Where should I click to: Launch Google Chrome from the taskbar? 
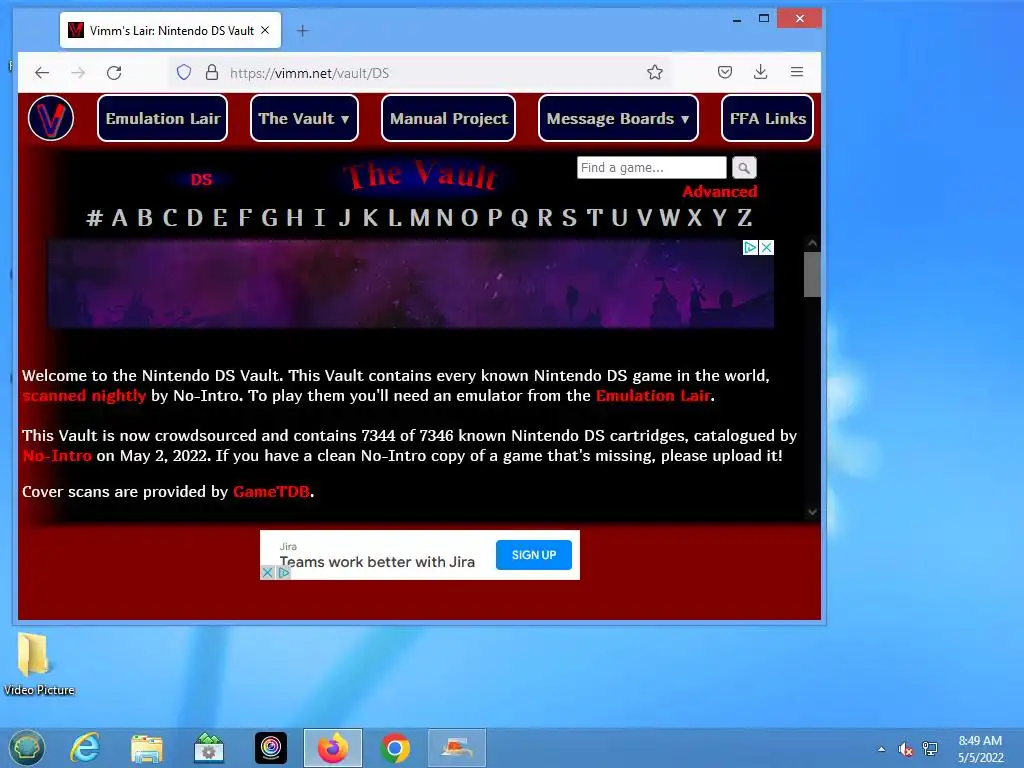click(395, 748)
